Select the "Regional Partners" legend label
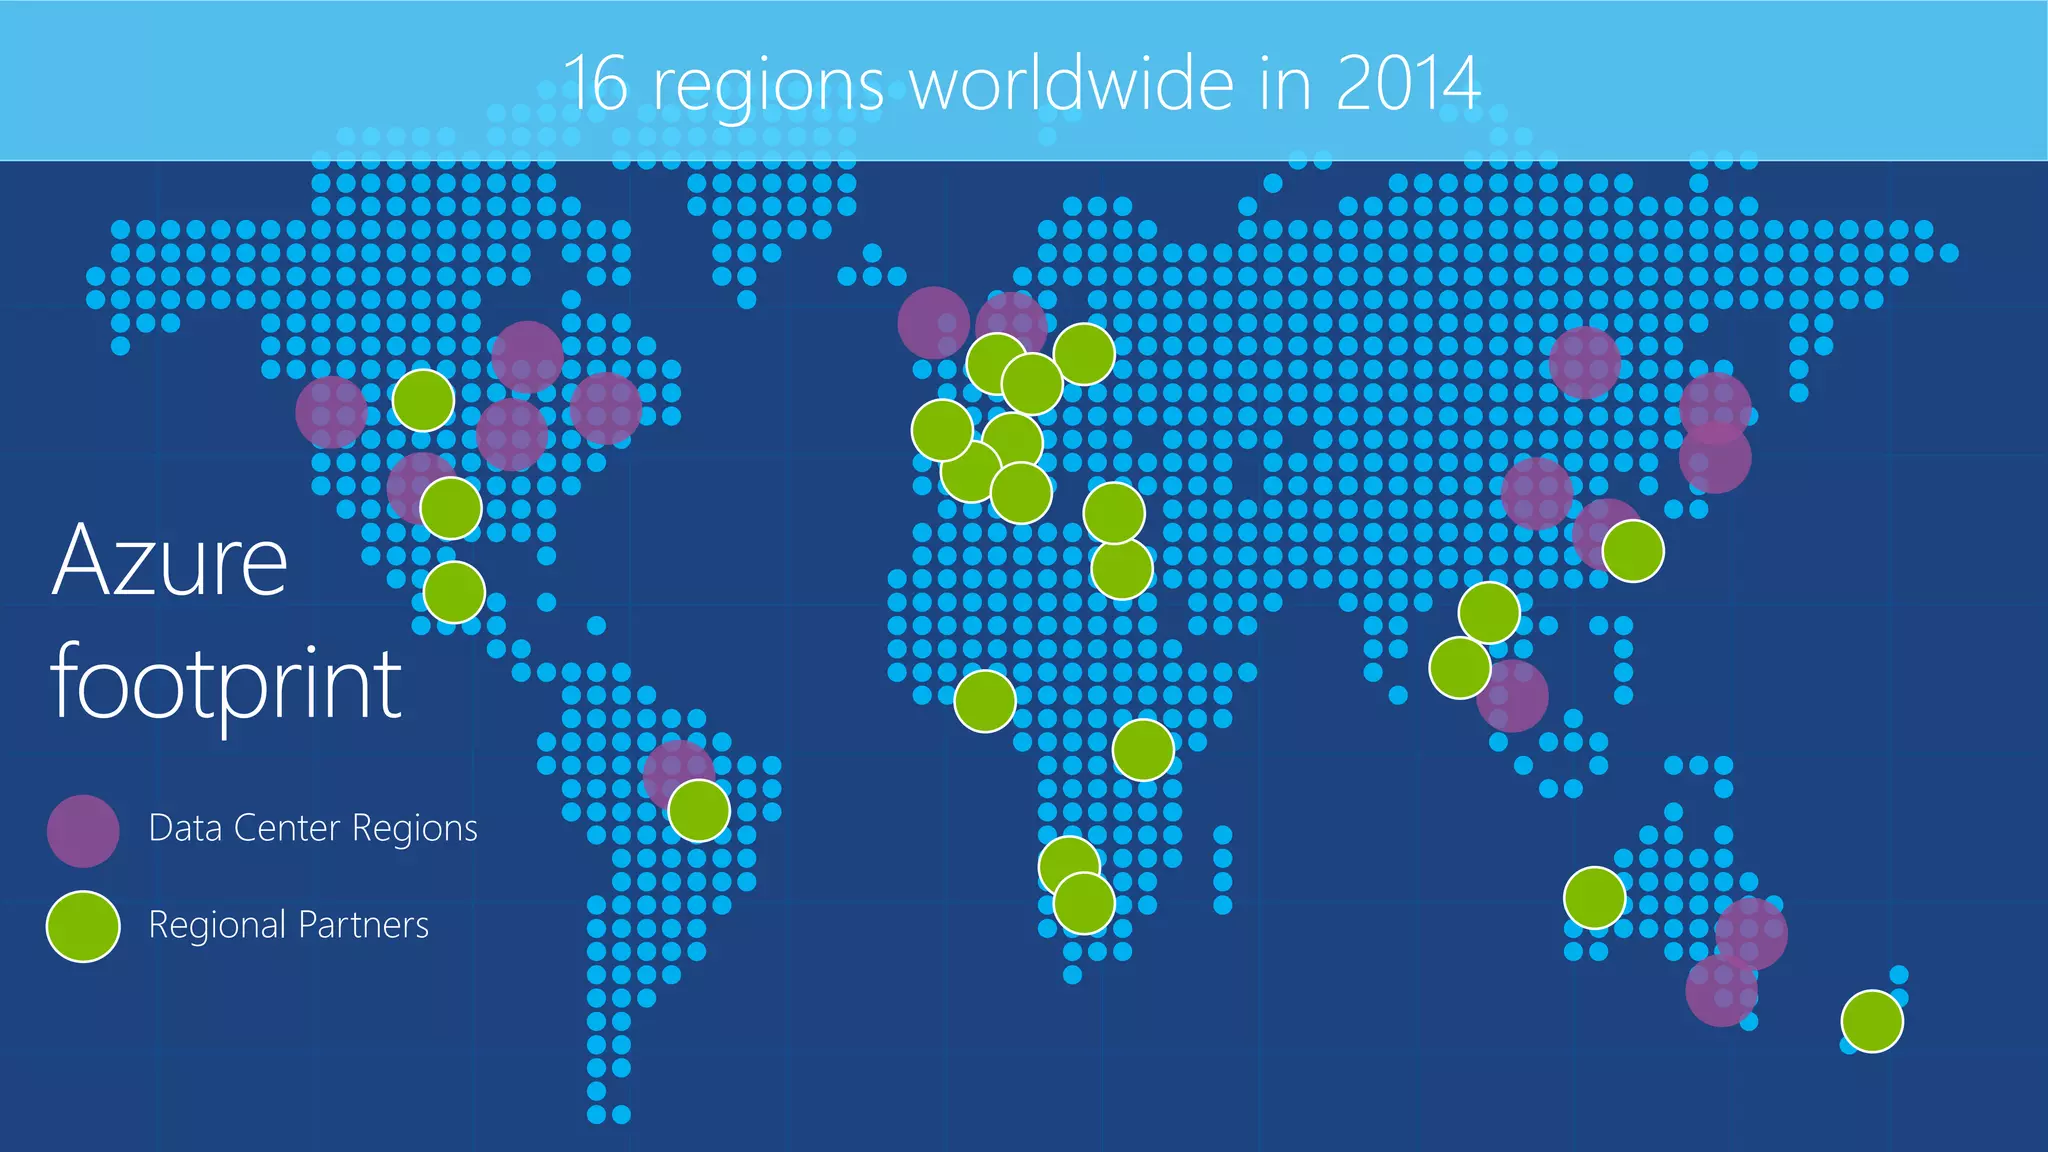2048x1152 pixels. 289,925
